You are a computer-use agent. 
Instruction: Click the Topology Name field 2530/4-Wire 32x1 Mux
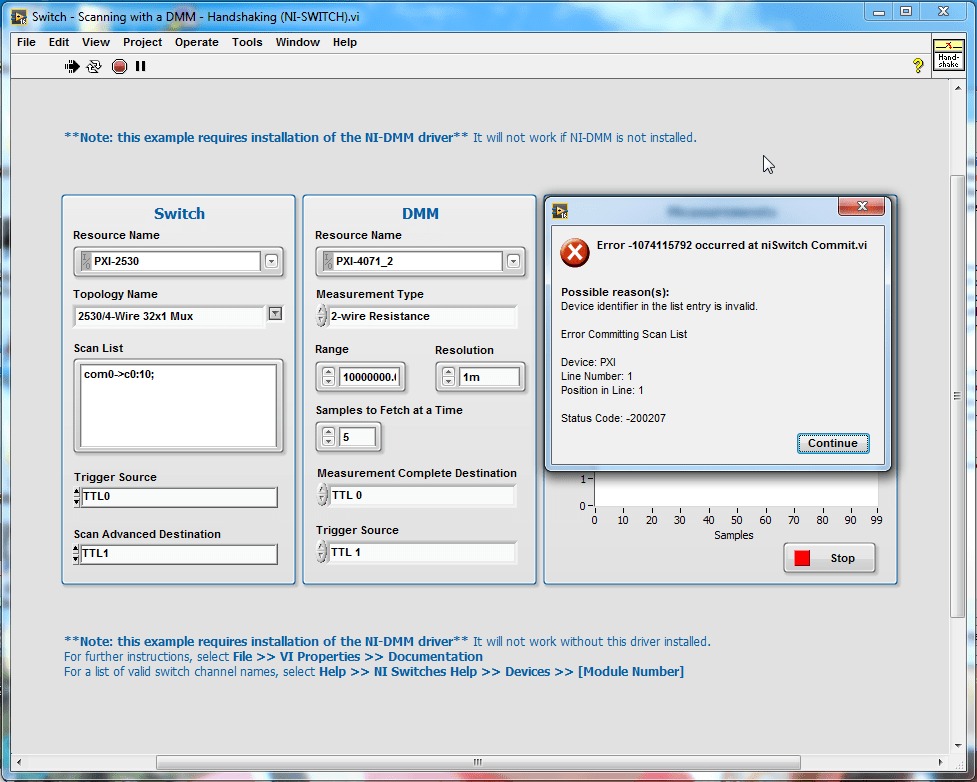(169, 316)
